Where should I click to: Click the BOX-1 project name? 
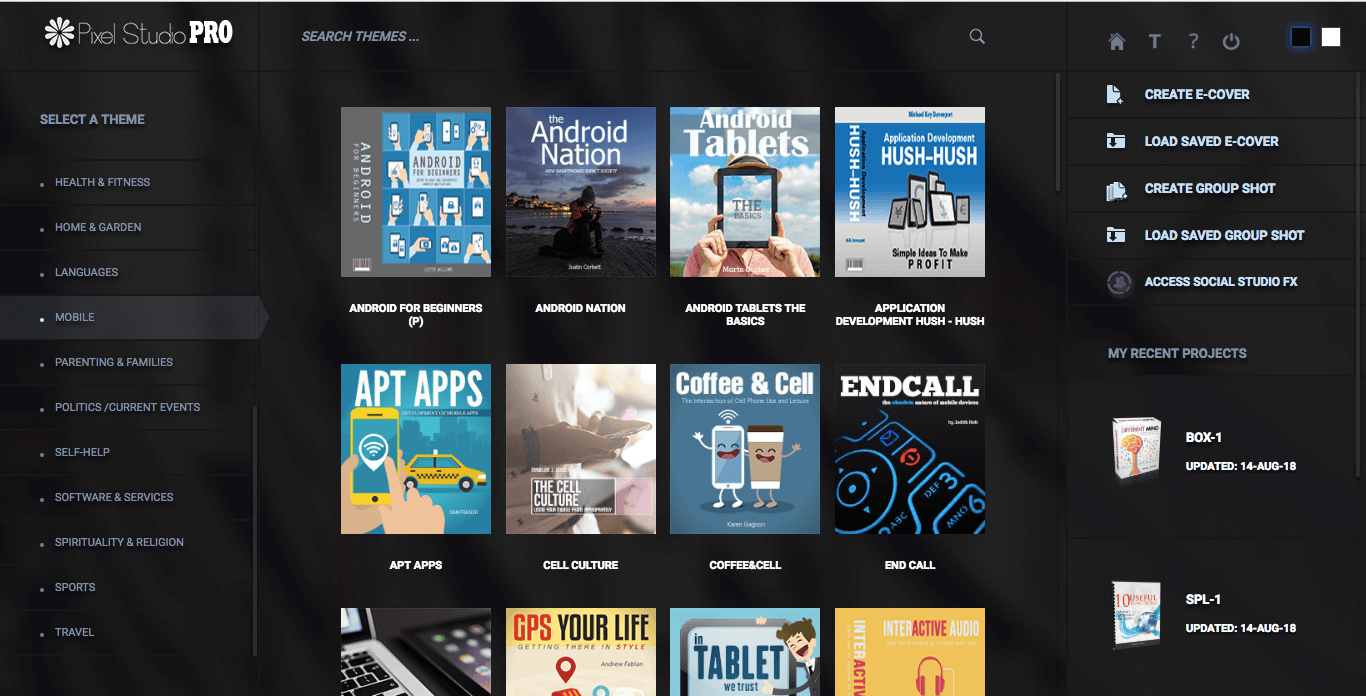tap(1204, 438)
